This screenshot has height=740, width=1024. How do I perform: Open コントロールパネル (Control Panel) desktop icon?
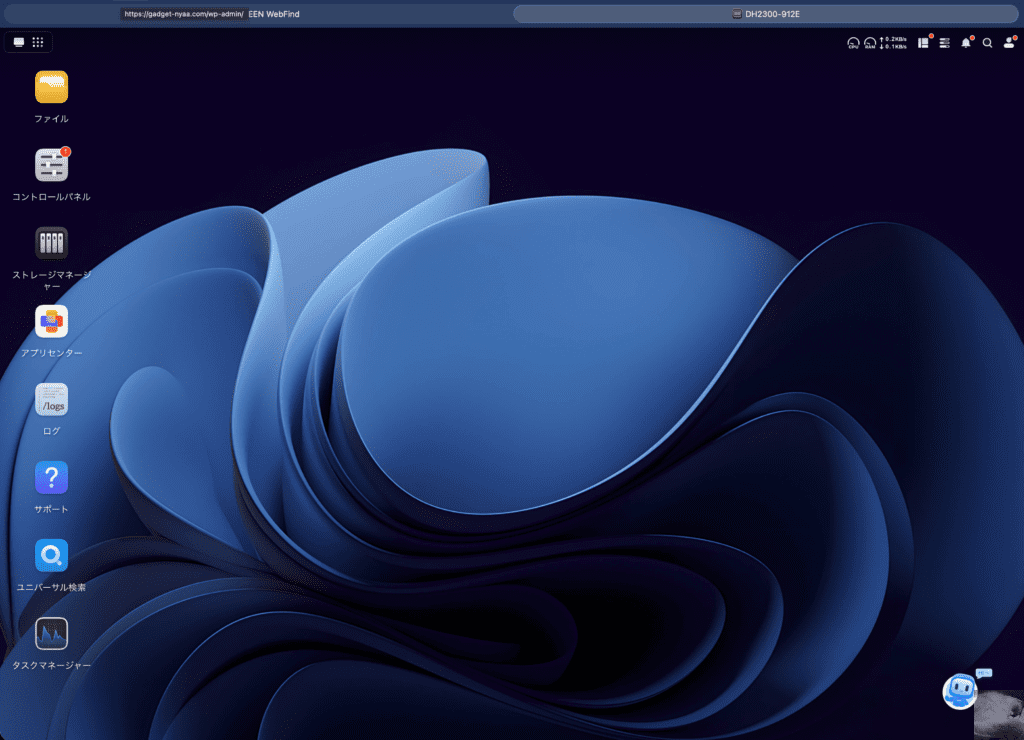point(51,165)
